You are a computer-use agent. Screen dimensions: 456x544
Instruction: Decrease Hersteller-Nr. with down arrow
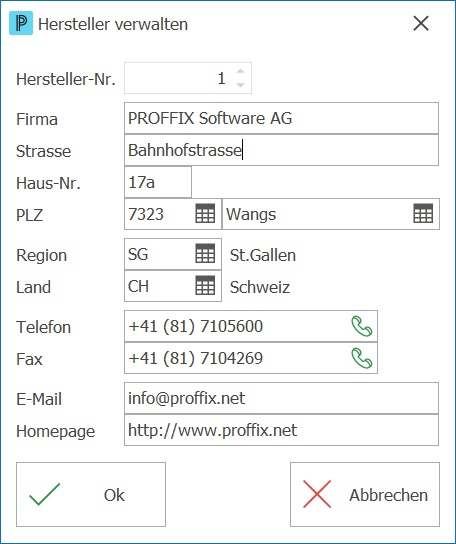click(x=240, y=84)
